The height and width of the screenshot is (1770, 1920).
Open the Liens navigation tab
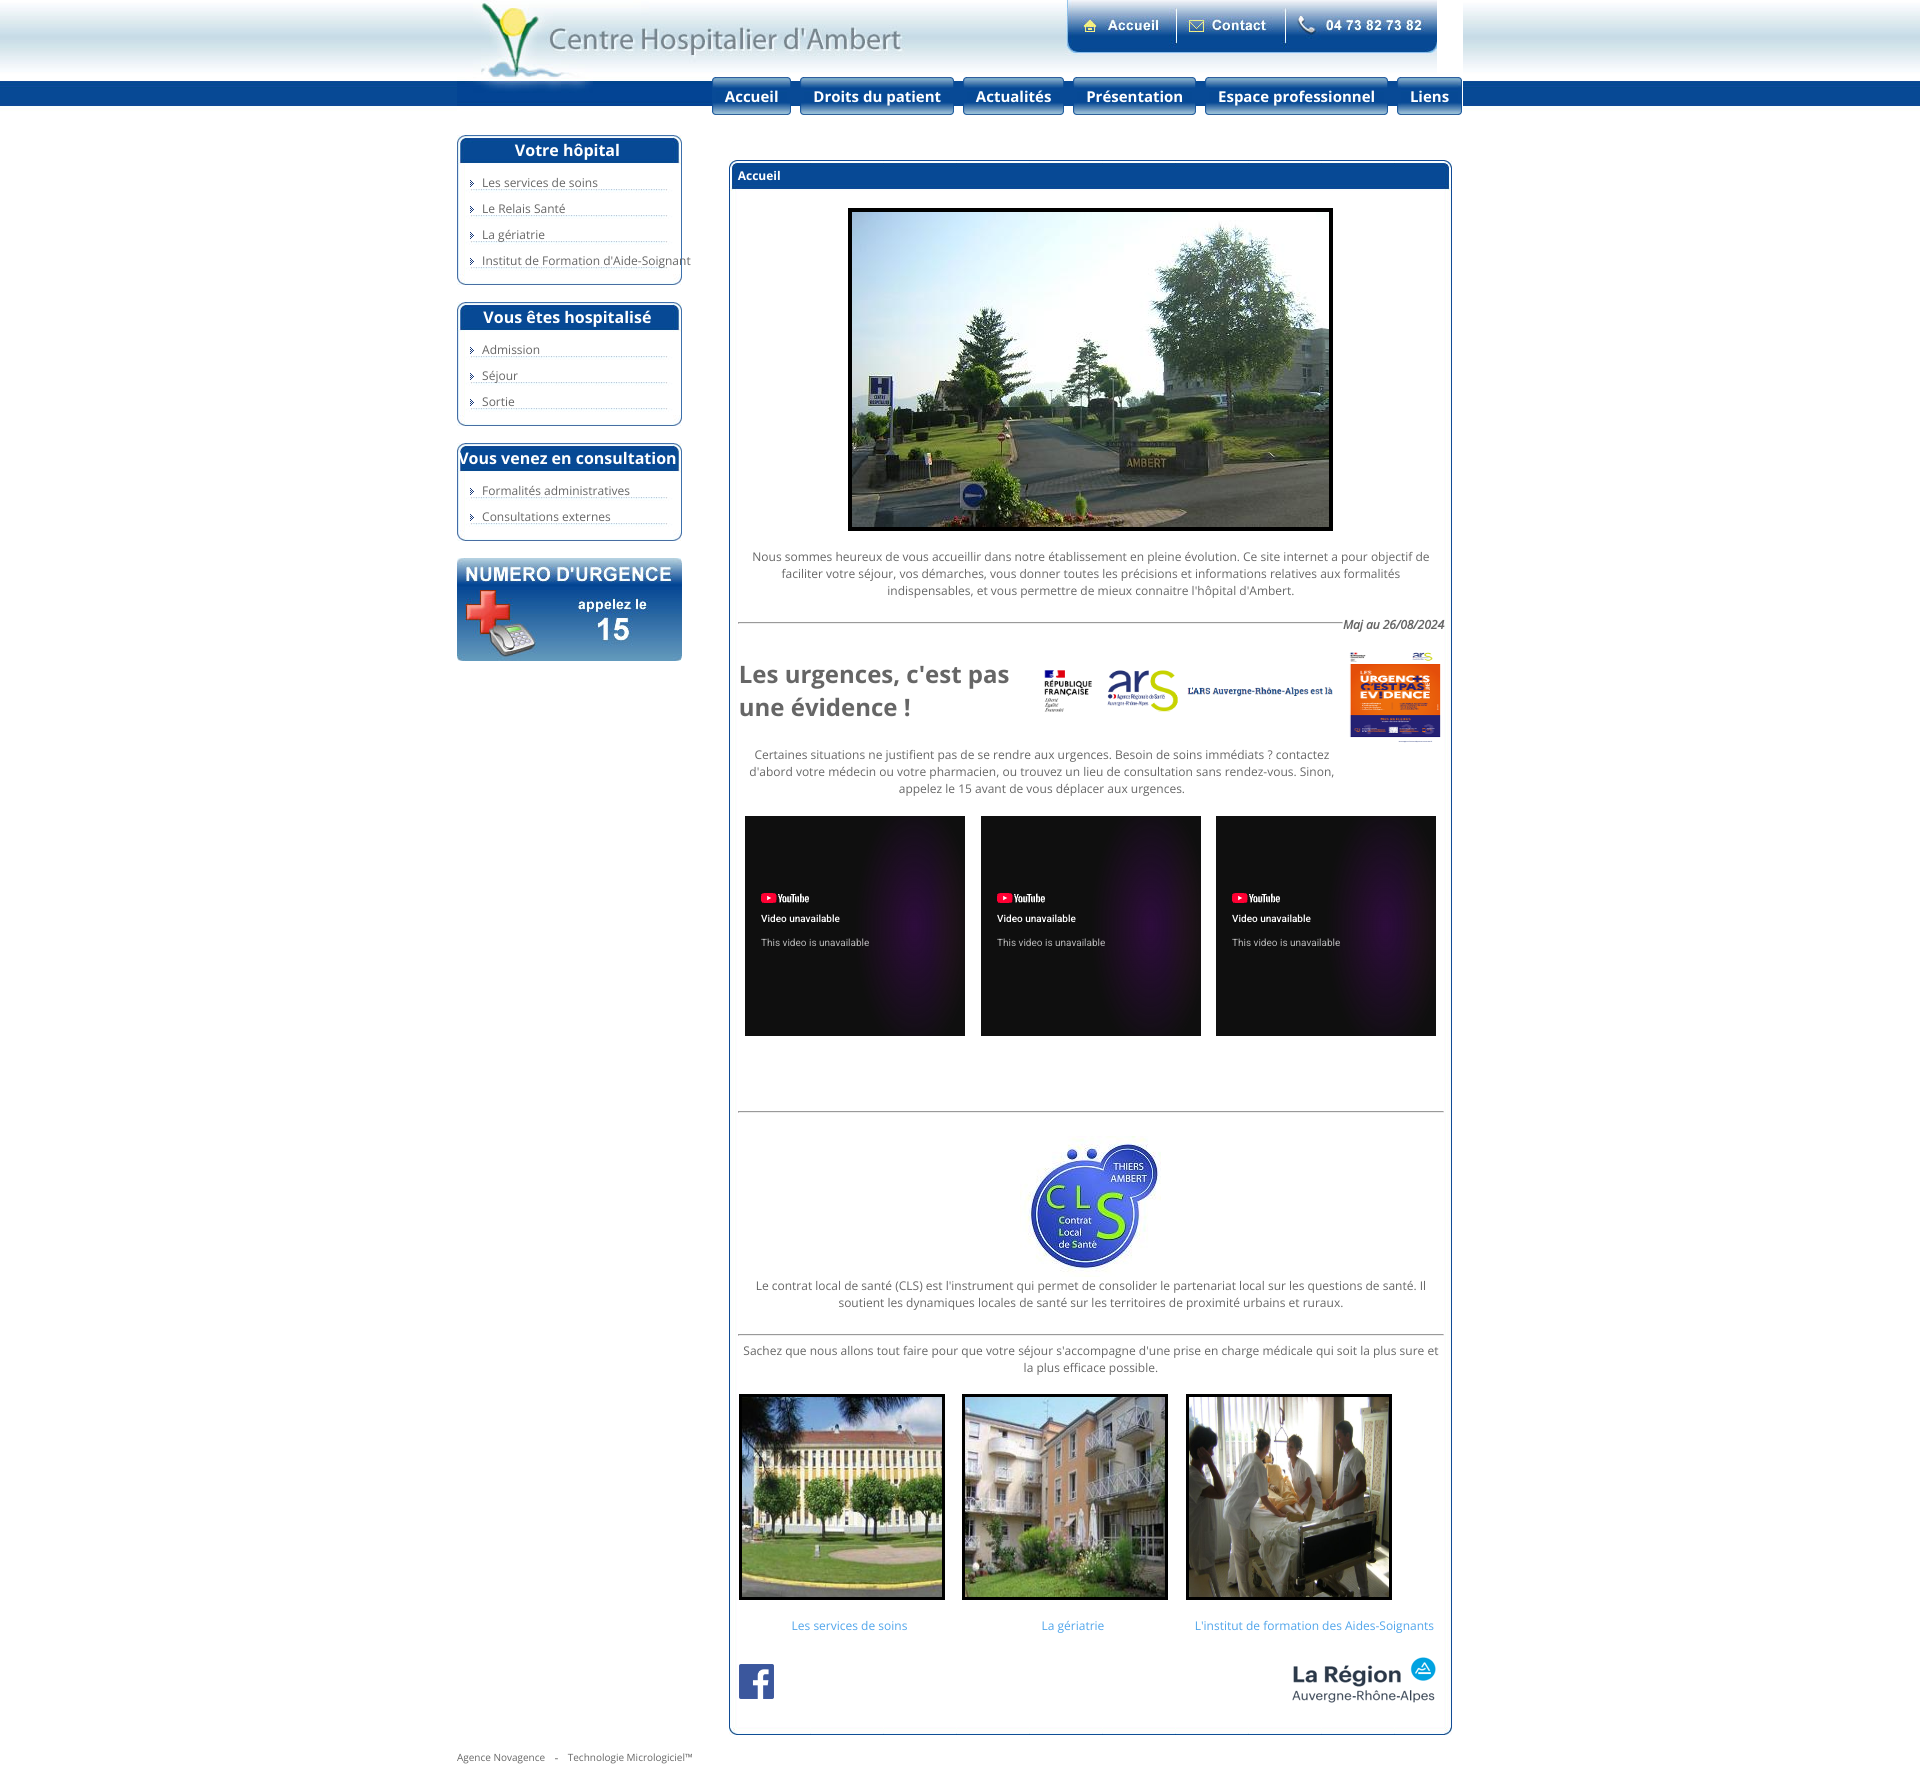1429,96
